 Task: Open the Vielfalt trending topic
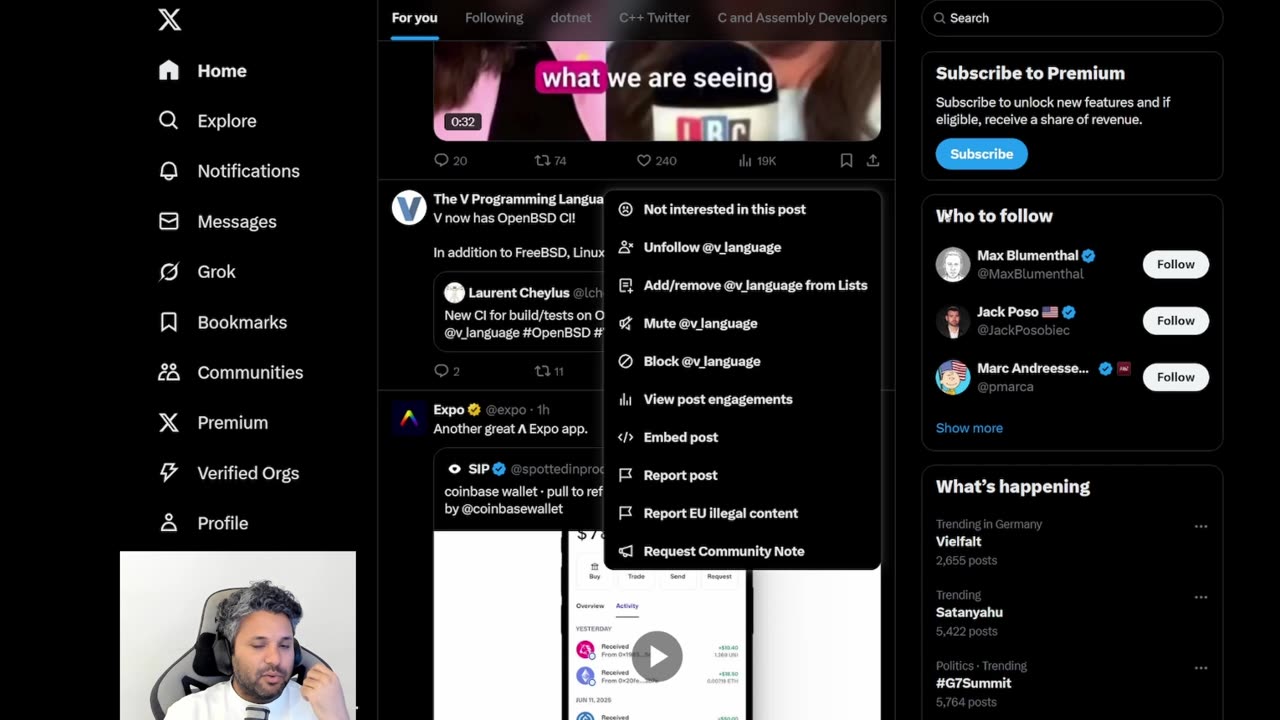(x=959, y=542)
